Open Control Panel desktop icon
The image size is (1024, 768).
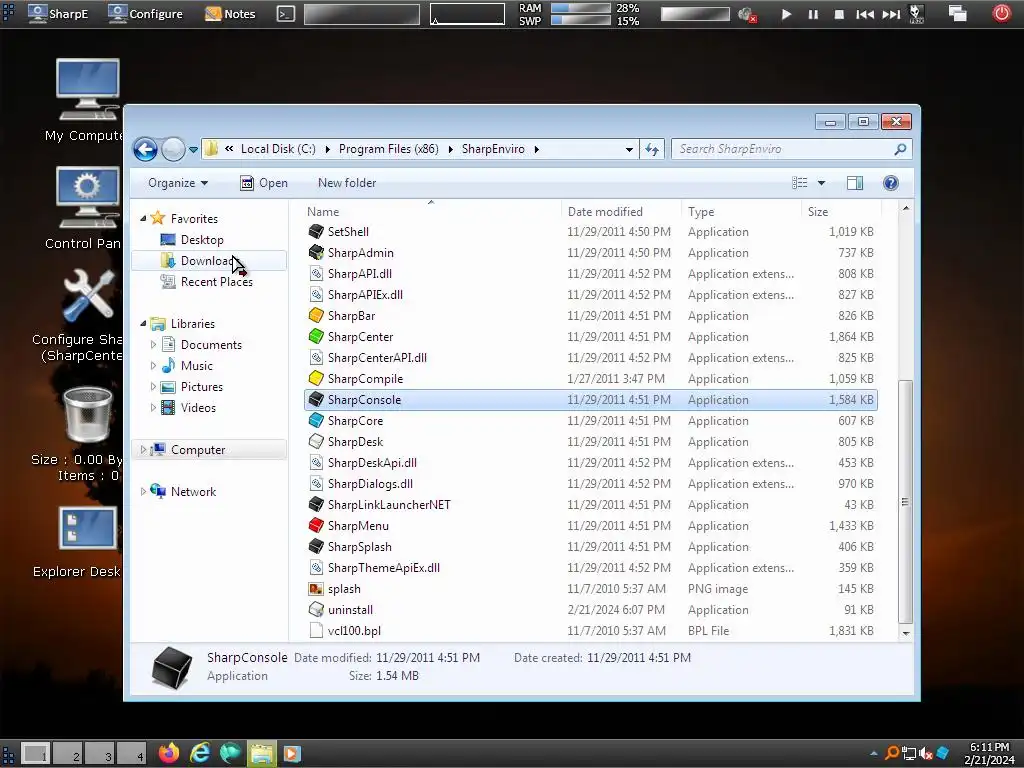[x=88, y=198]
